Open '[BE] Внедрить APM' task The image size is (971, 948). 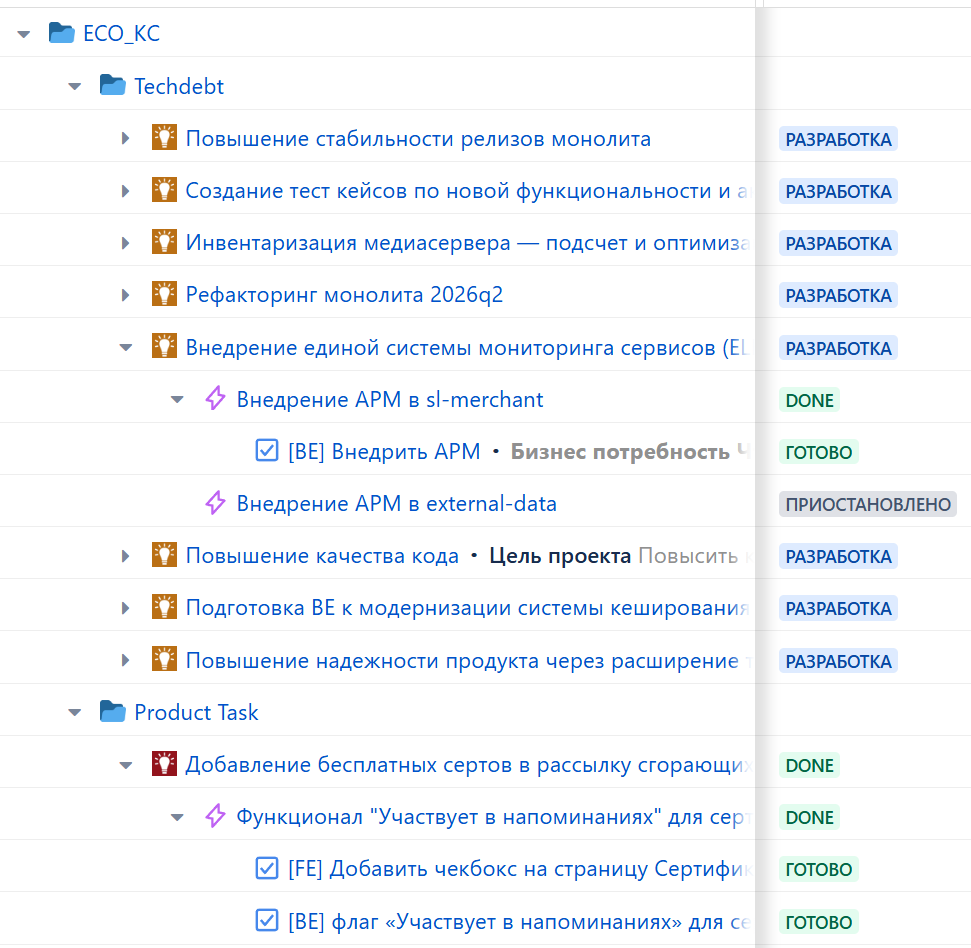[384, 451]
